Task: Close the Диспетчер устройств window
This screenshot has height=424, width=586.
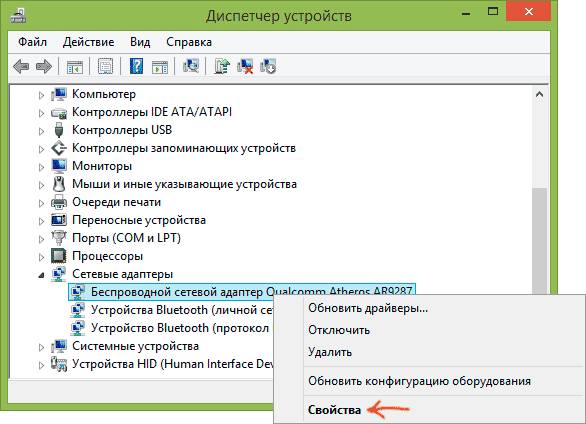Action: click(528, 12)
